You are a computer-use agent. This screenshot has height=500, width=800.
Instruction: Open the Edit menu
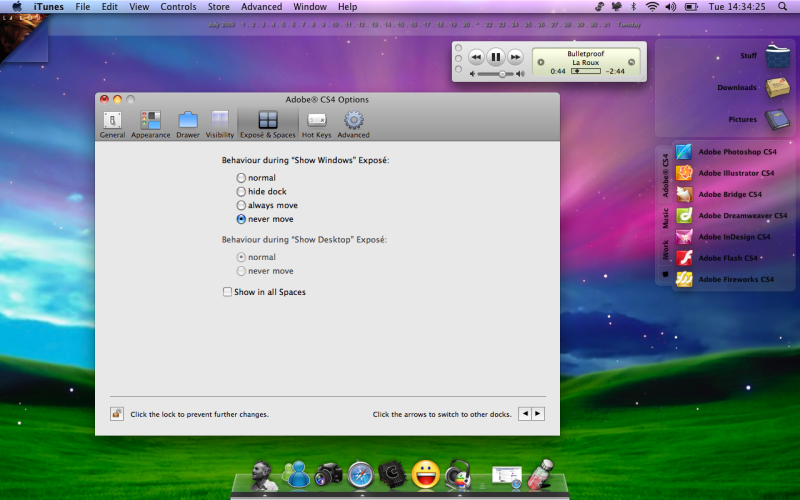point(109,7)
